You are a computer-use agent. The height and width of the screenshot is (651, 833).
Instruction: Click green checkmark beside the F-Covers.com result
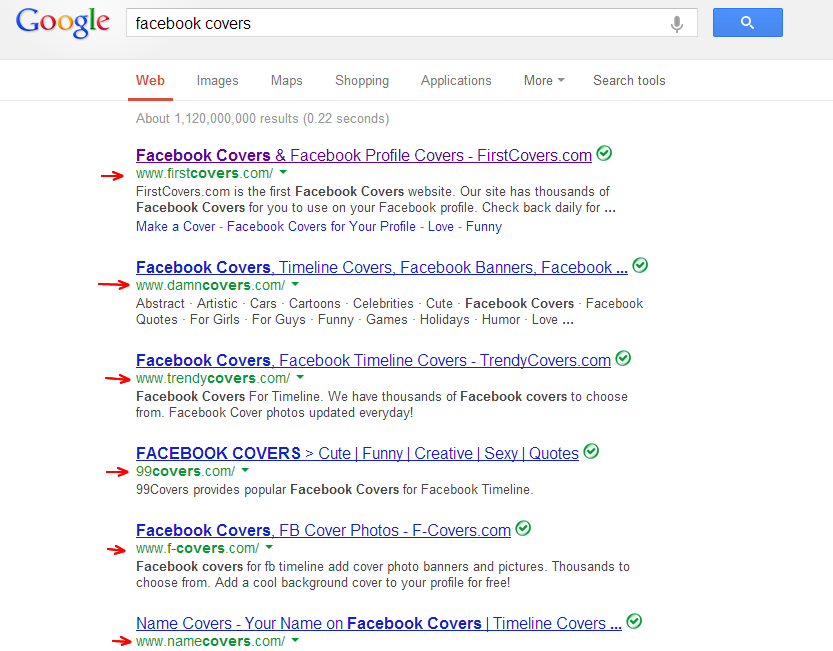point(523,529)
